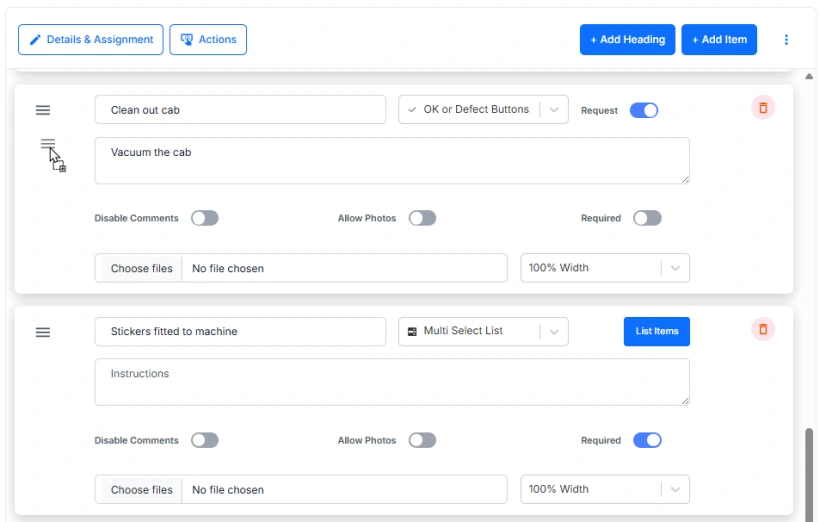820x522 pixels.
Task: Open the Actions tab
Action: pos(208,40)
